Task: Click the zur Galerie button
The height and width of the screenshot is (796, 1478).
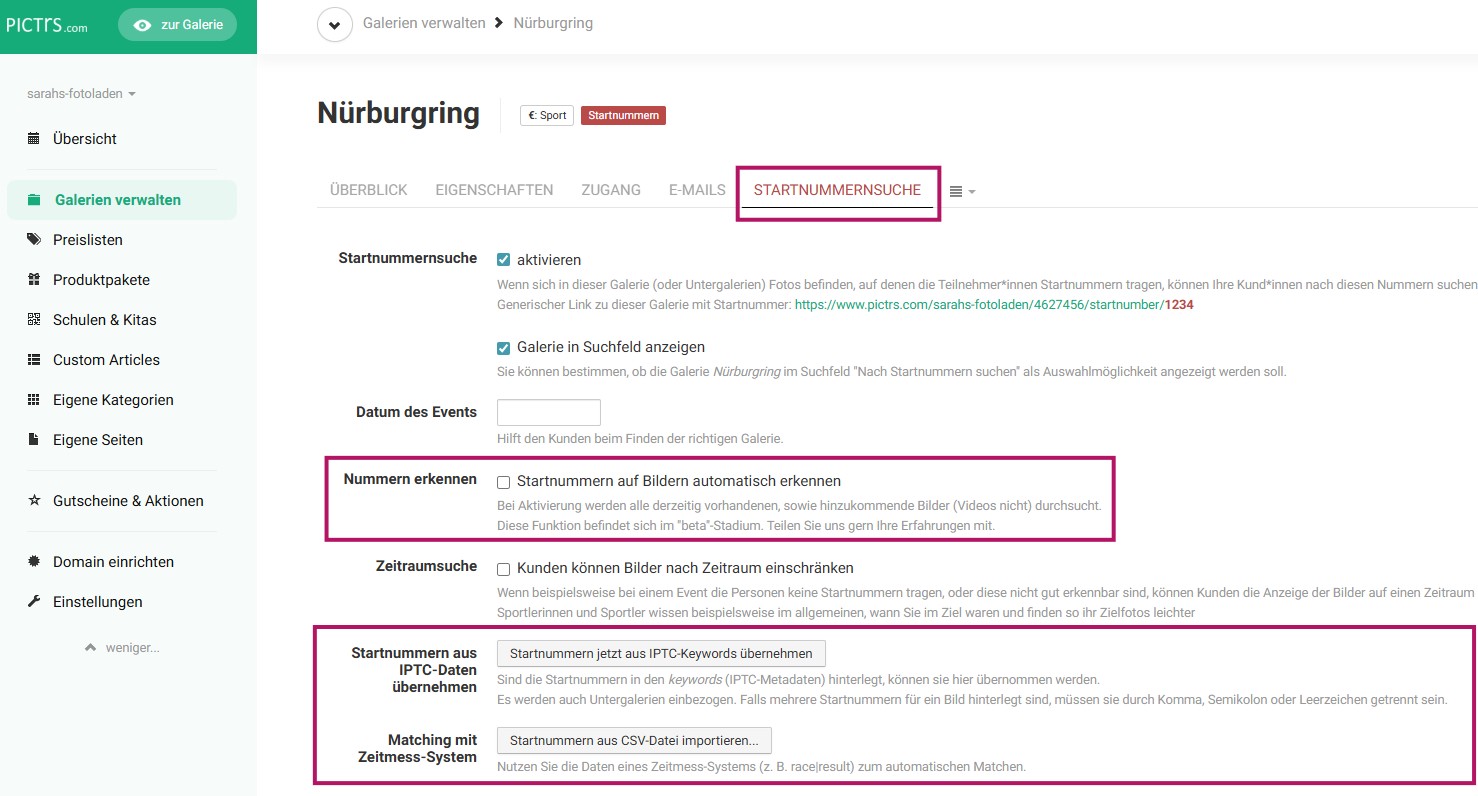Action: point(177,25)
